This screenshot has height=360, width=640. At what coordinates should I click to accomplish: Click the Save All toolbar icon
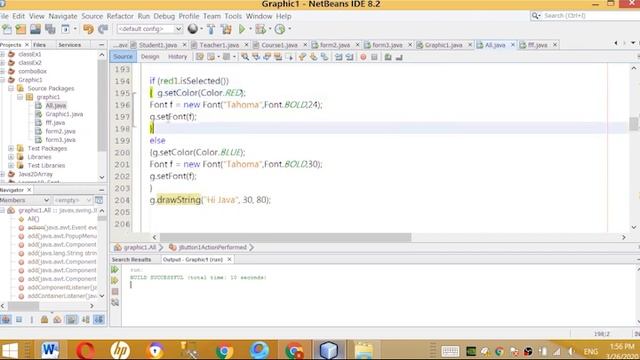(50, 29)
